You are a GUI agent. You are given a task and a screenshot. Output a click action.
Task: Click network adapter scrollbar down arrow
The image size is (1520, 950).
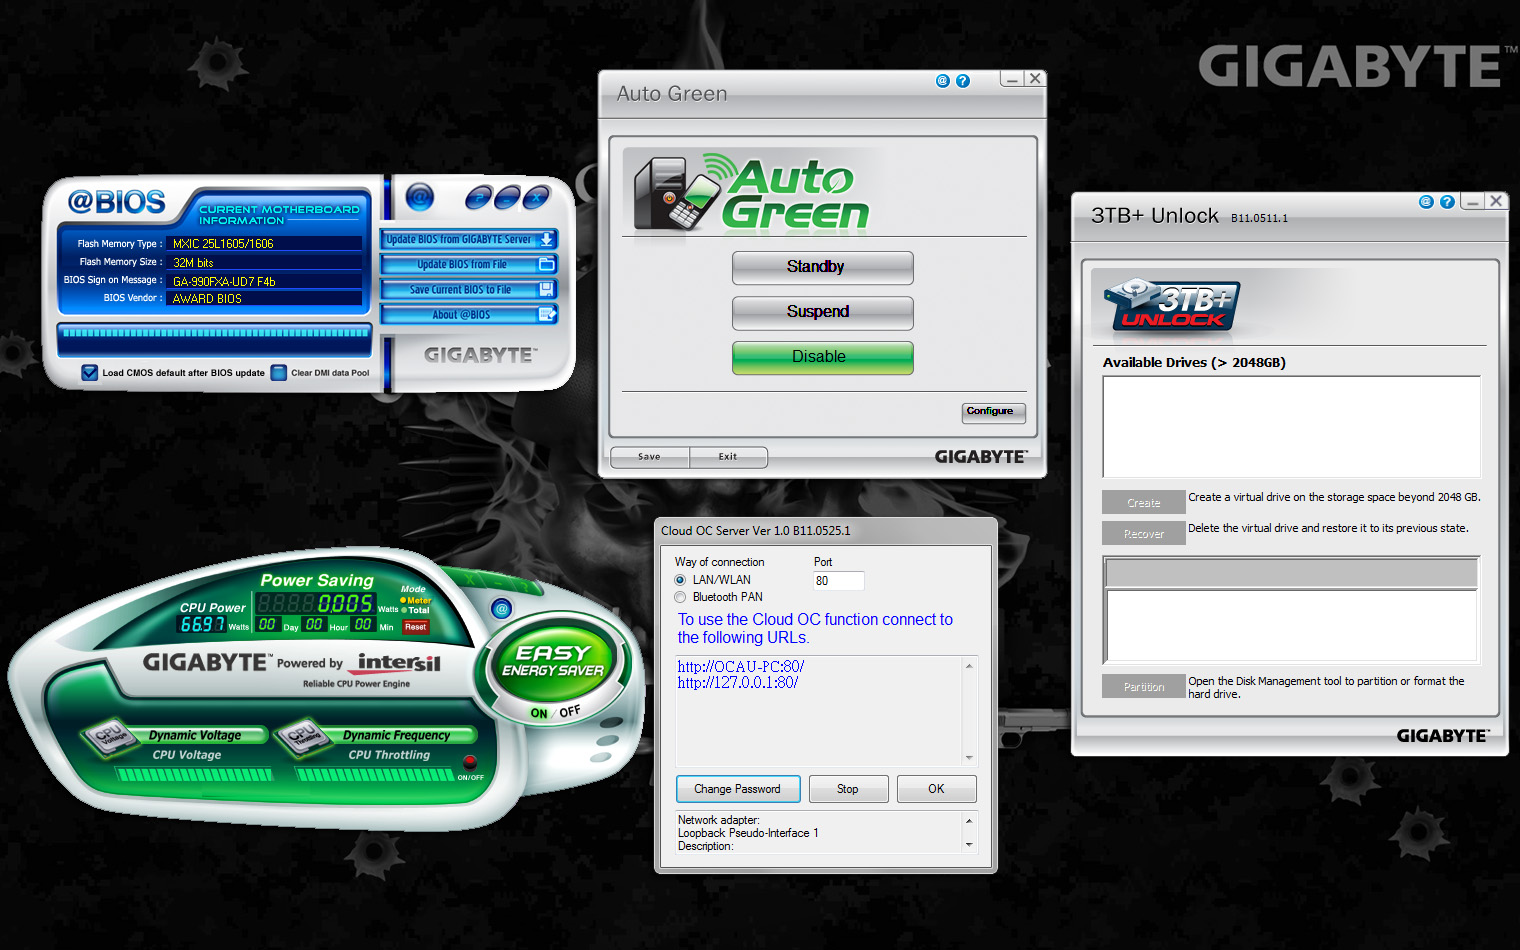pyautogui.click(x=969, y=845)
